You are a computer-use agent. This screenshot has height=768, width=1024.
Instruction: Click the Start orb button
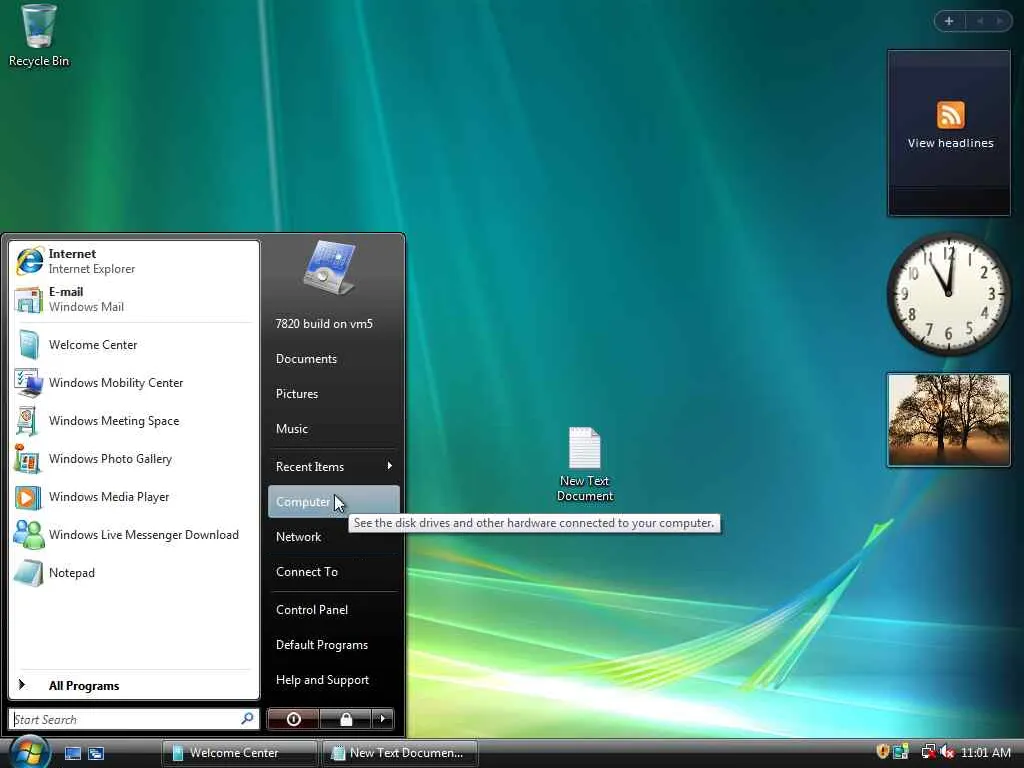coord(29,752)
